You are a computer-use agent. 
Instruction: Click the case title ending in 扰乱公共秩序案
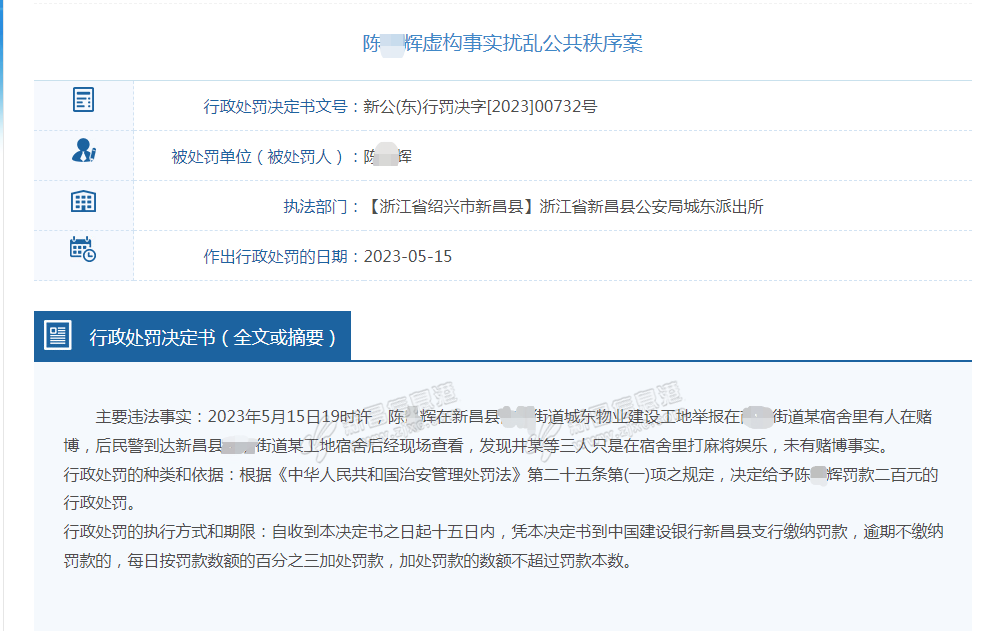coord(502,43)
